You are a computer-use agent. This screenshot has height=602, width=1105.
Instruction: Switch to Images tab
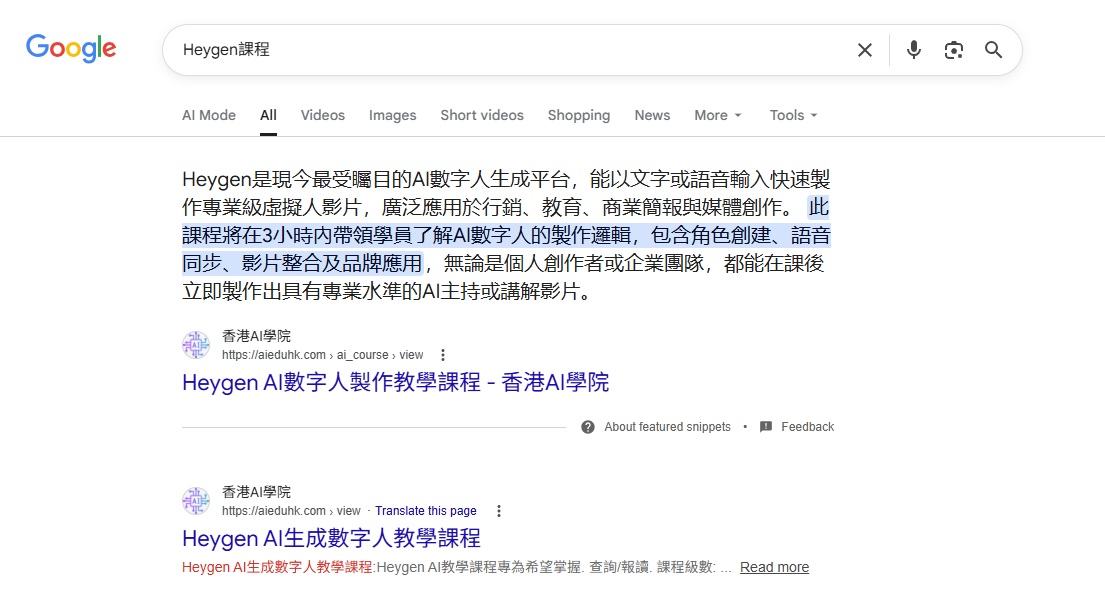pos(393,115)
